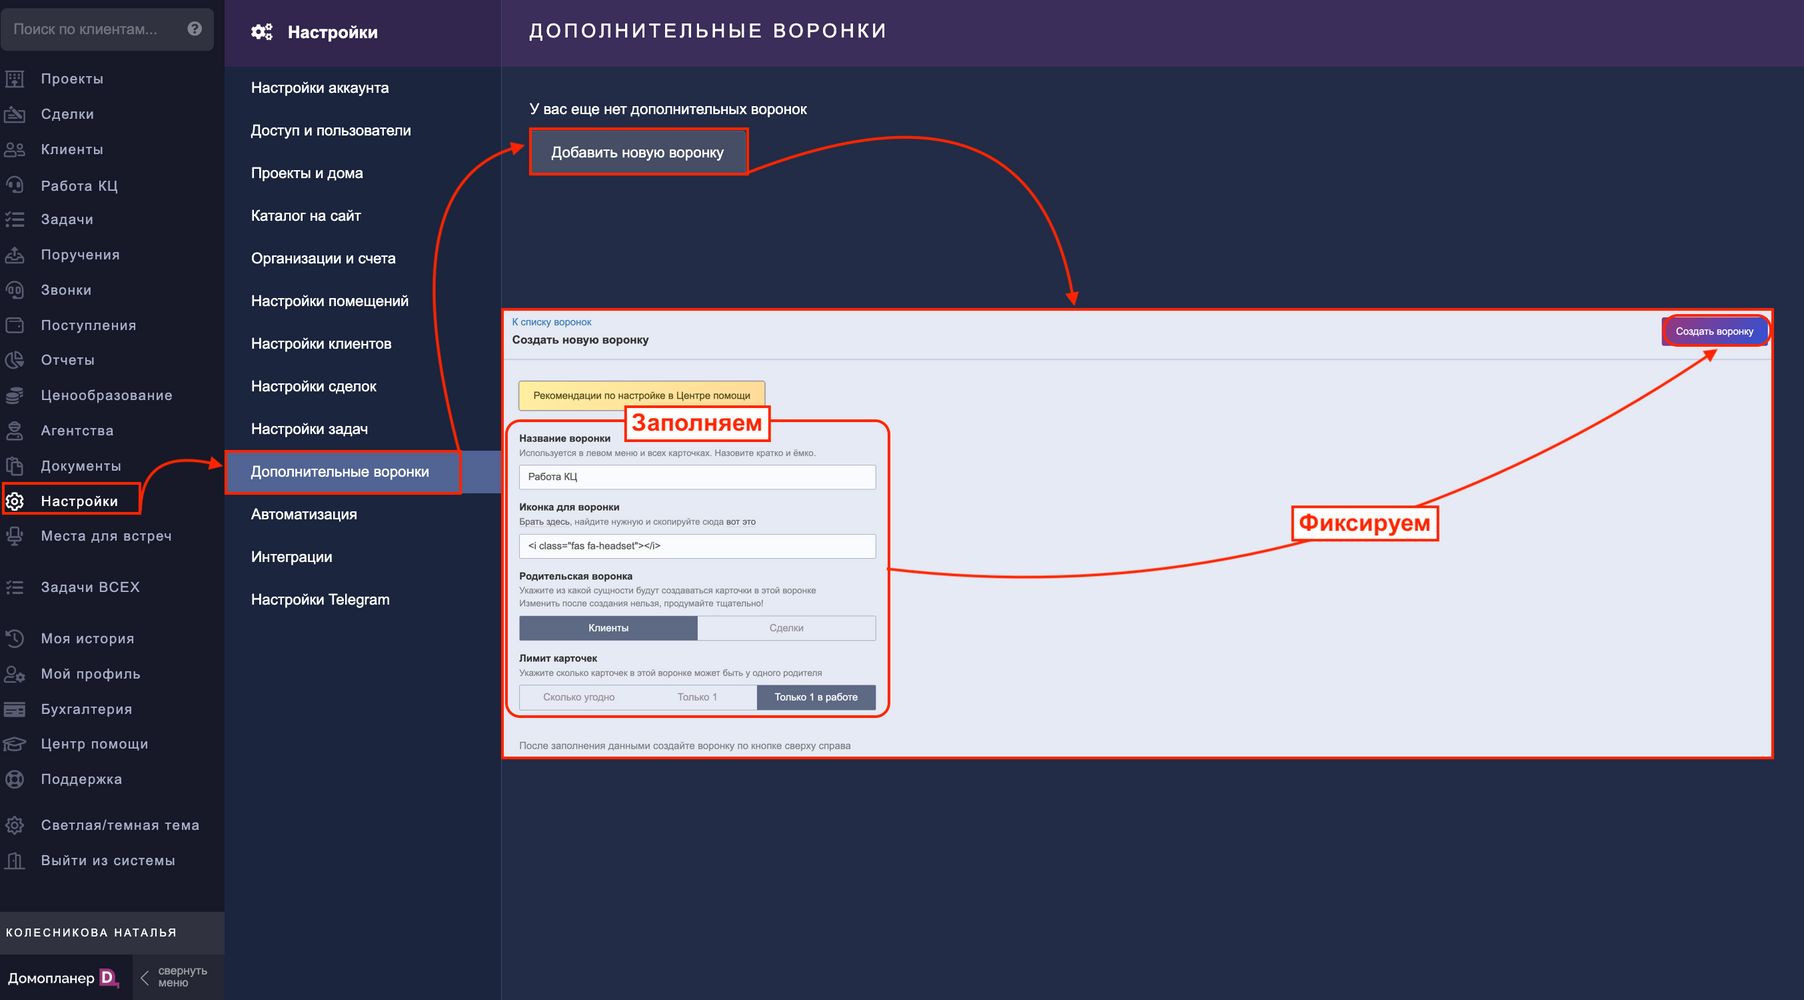The height and width of the screenshot is (1000, 1804).
Task: Open Центр помощи menu label
Action: 95,744
